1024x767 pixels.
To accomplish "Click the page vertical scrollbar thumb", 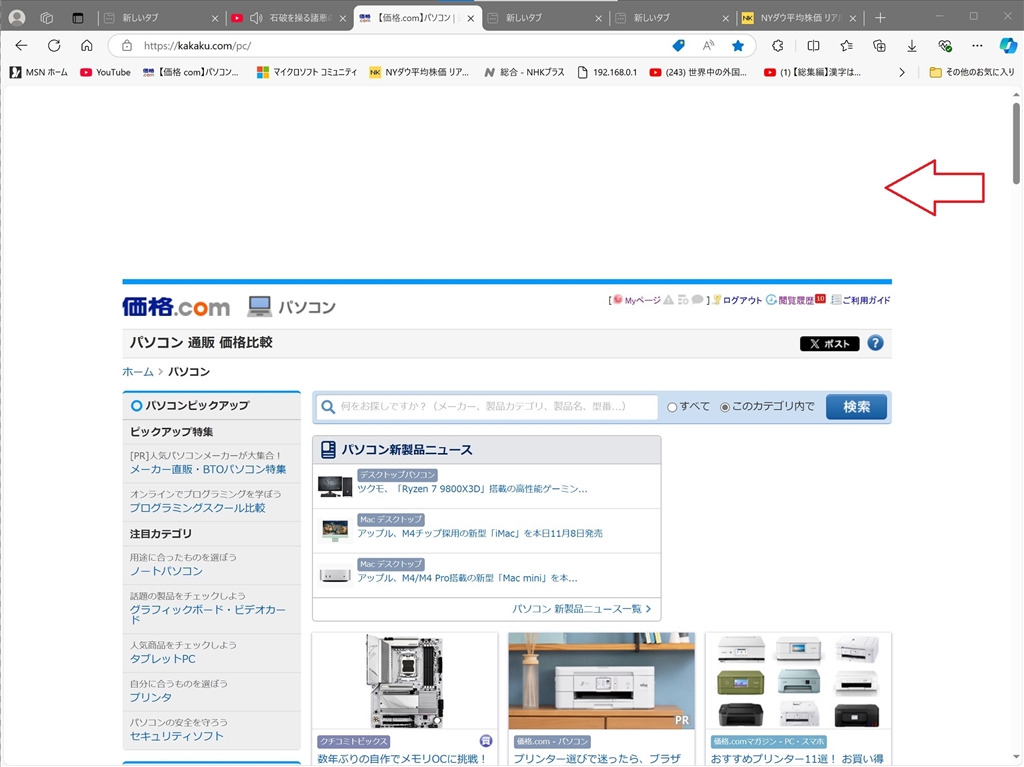I will point(1016,143).
